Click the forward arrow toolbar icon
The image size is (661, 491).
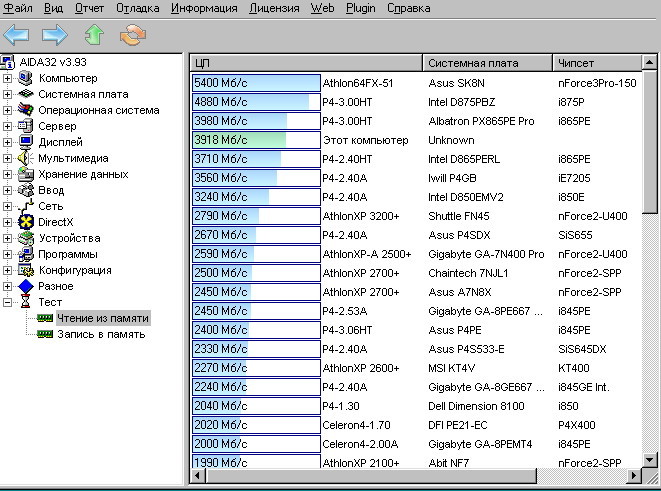[54, 36]
